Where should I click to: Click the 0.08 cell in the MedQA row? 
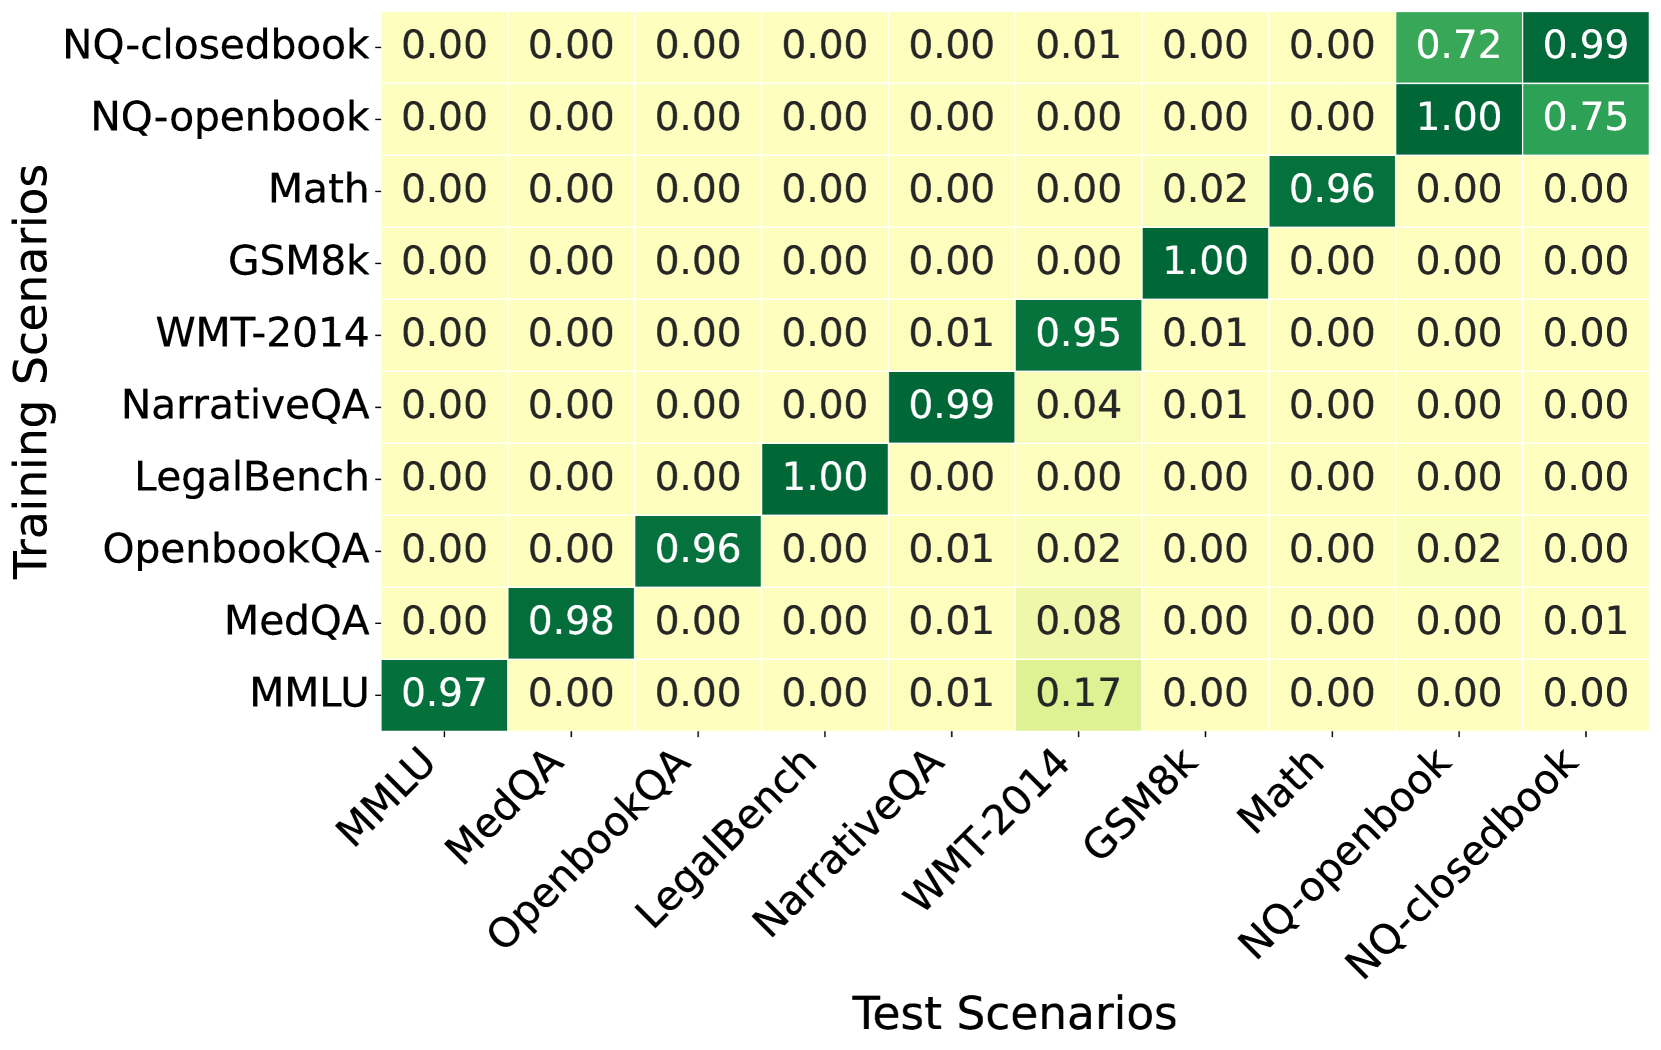click(1079, 622)
